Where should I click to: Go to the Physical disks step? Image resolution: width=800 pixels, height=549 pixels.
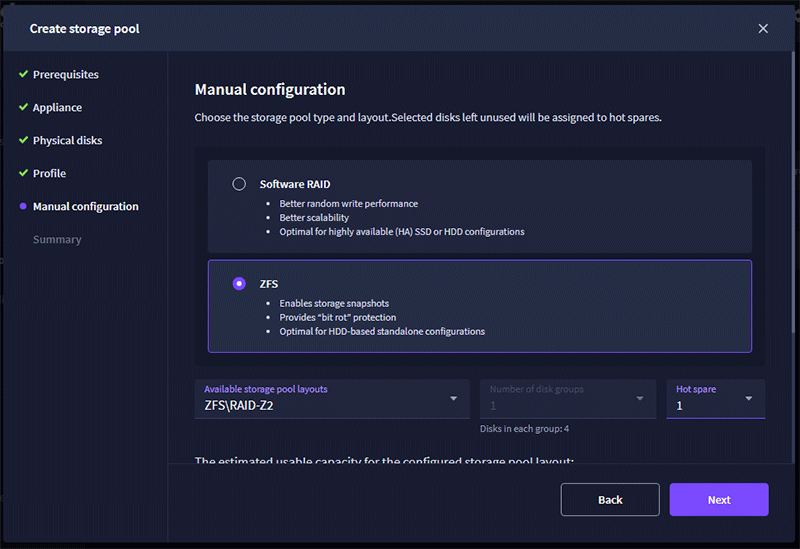tap(67, 140)
